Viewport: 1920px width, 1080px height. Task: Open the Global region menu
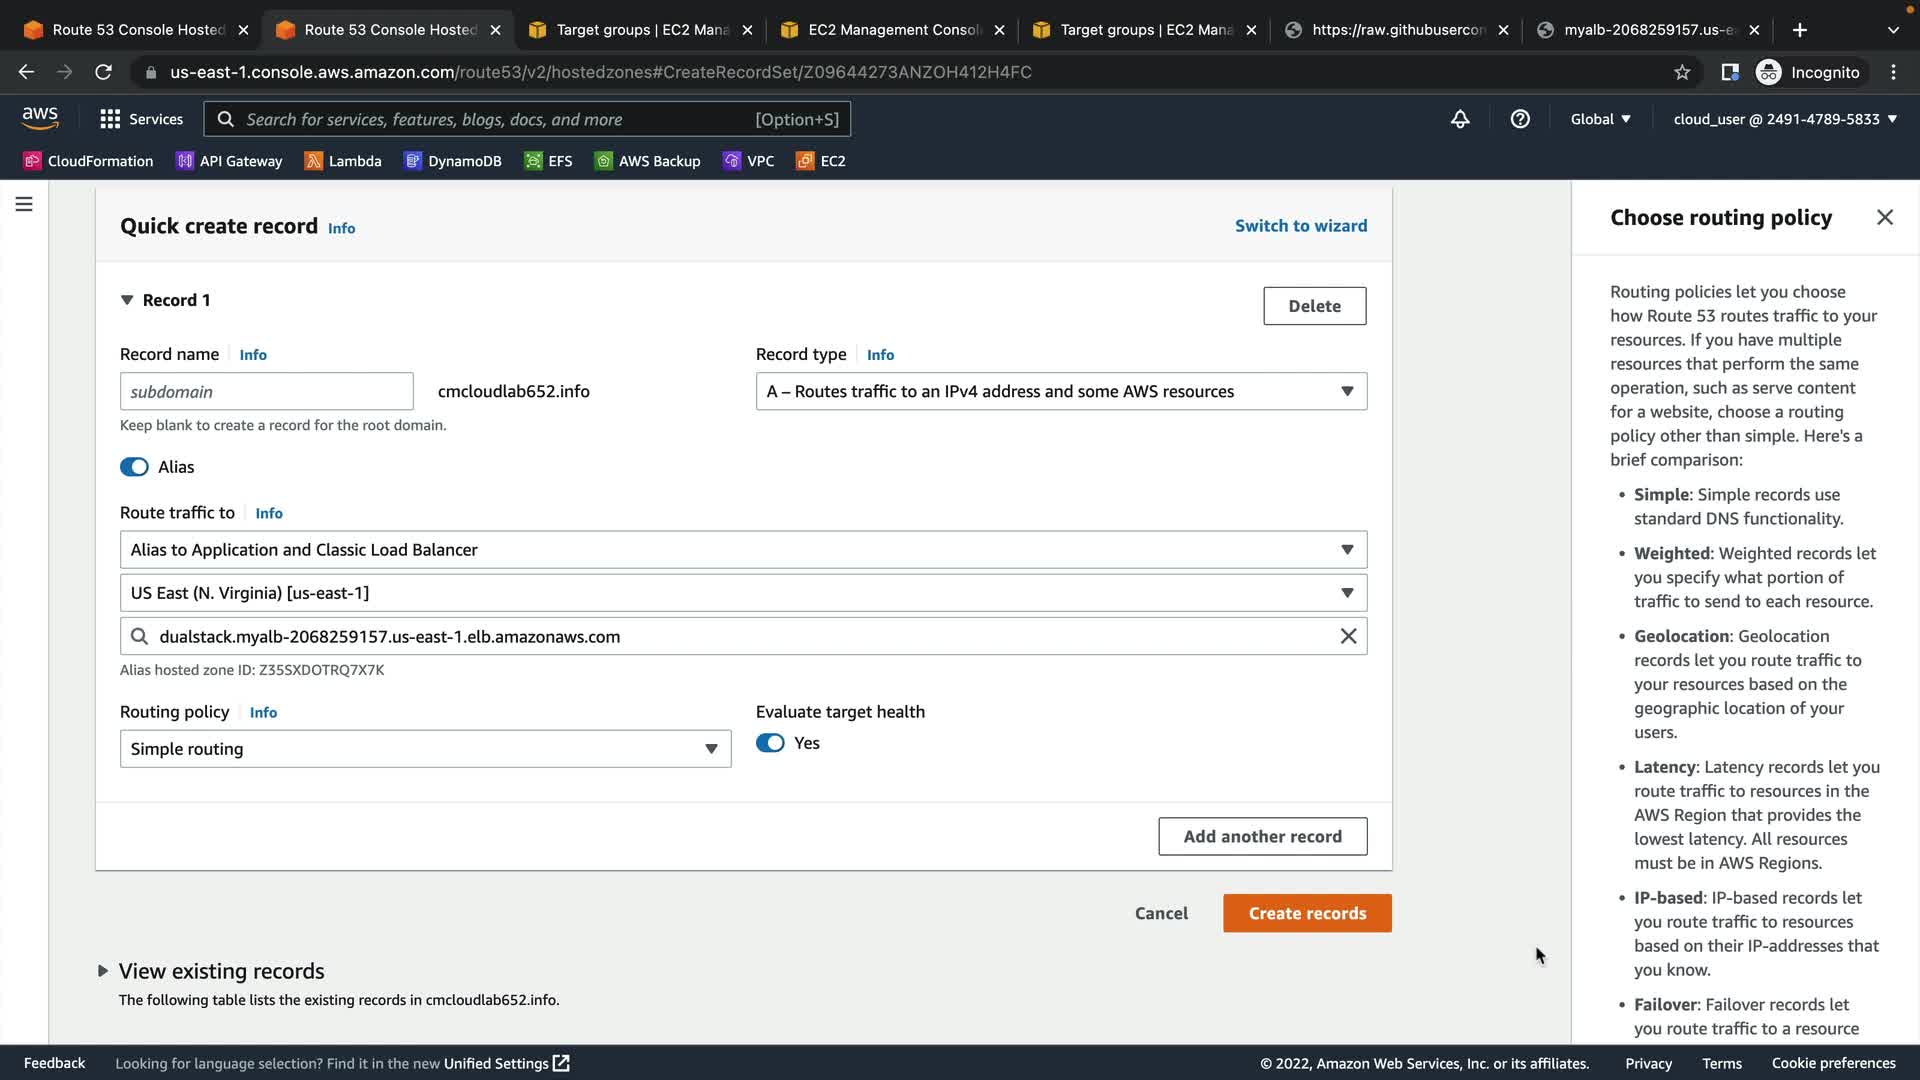[1600, 119]
